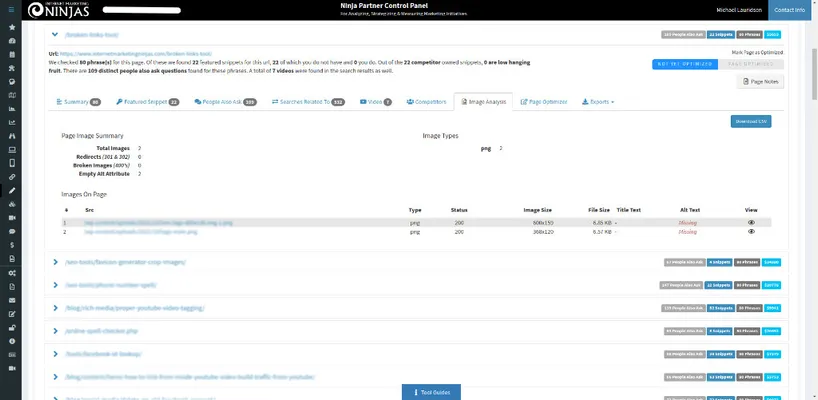Set the page as Not Yet Optimized
This screenshot has width=818, height=400.
click(684, 63)
